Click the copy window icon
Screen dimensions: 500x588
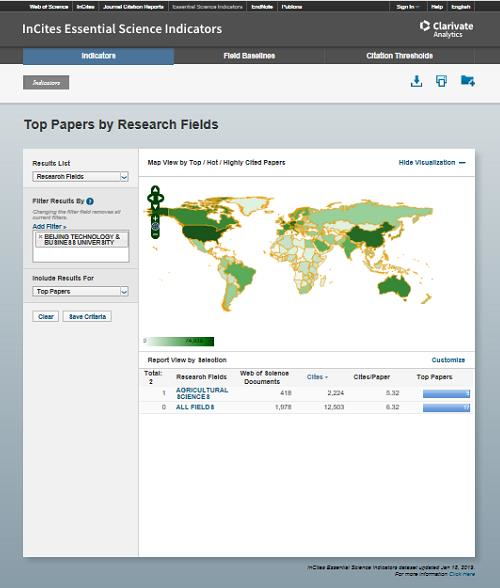(x=441, y=81)
